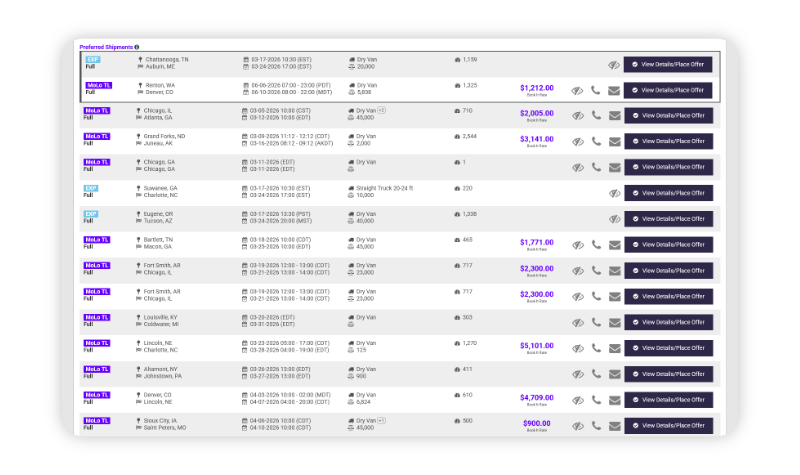The width and height of the screenshot is (800, 475).
Task: View details for Louisville, KY shipment
Action: click(x=668, y=322)
